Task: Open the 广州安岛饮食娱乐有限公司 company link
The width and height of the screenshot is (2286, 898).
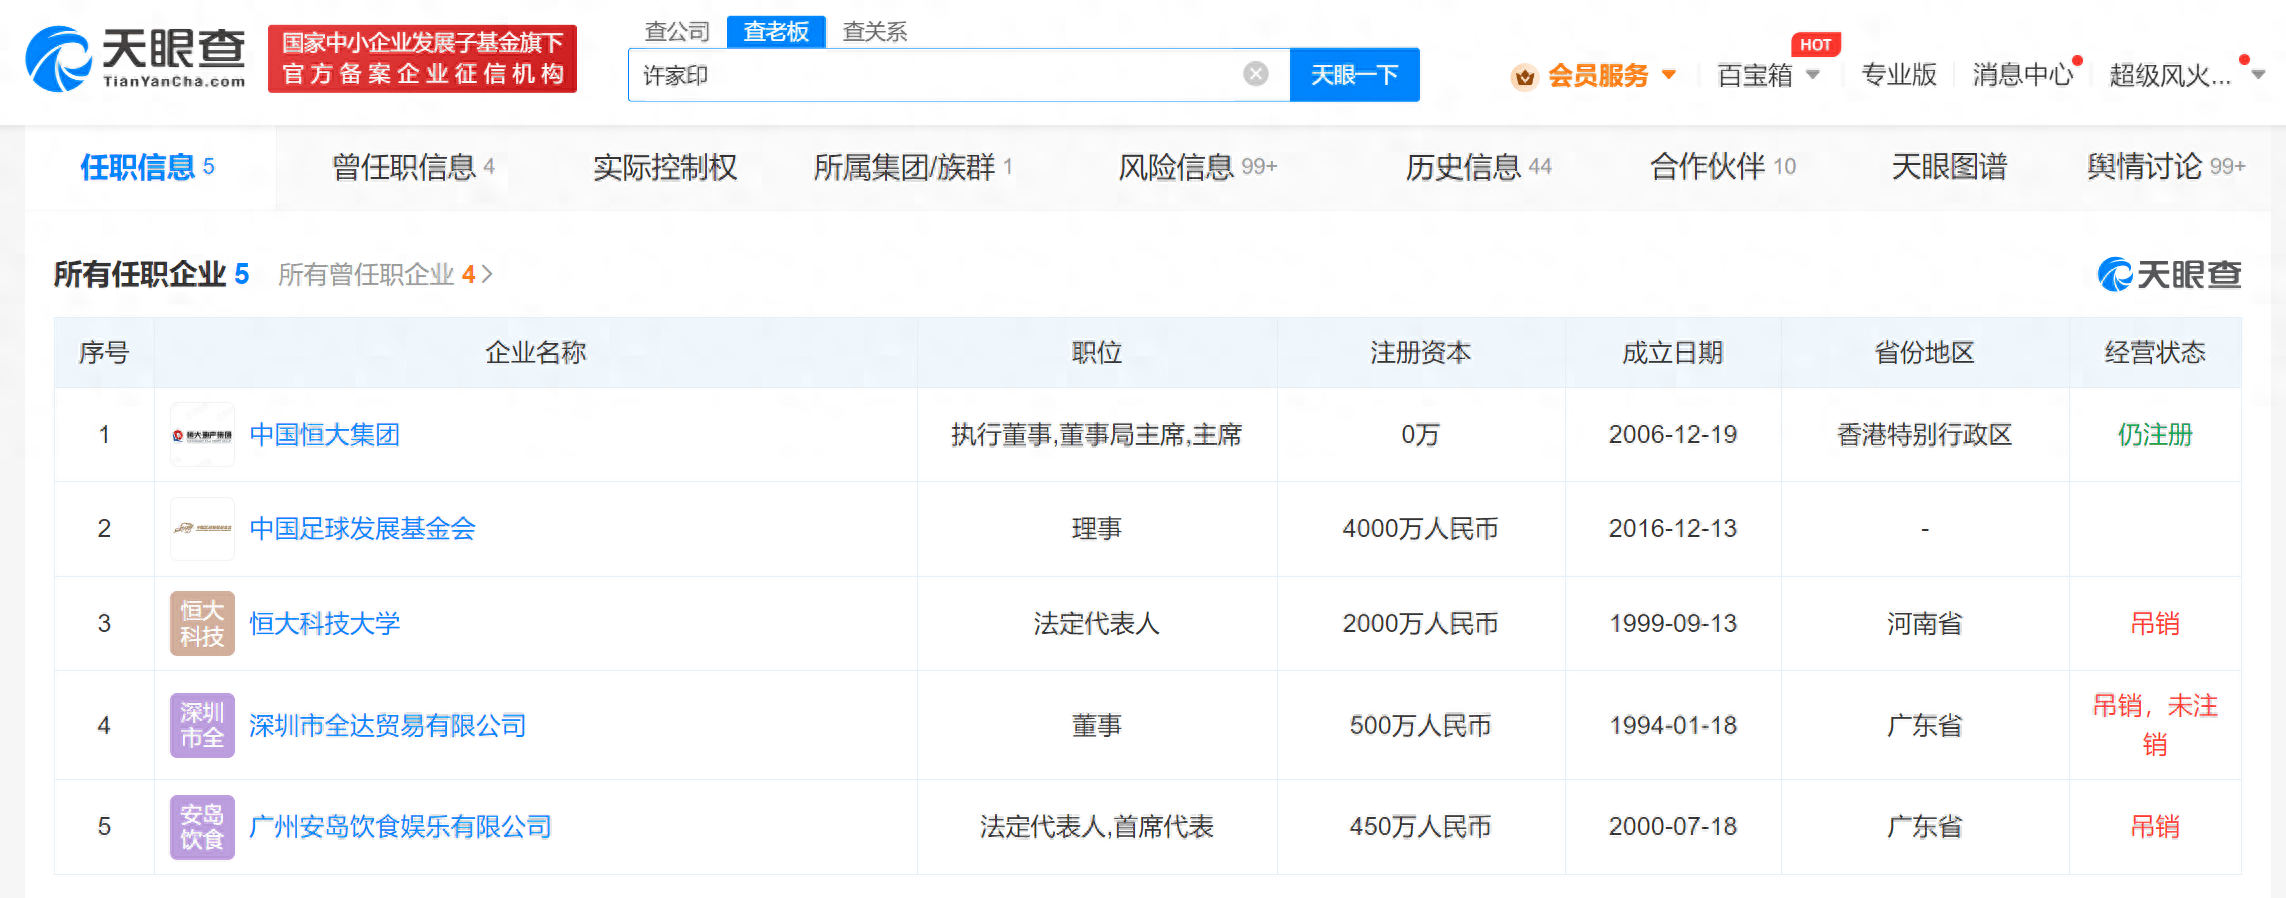Action: (x=400, y=827)
